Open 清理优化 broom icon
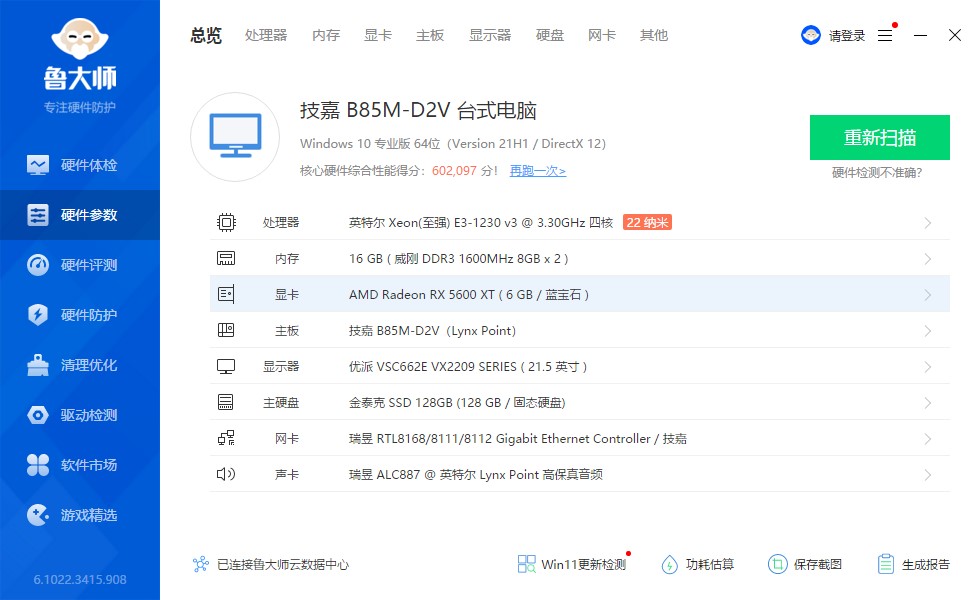This screenshot has width=980, height=600. coord(38,365)
